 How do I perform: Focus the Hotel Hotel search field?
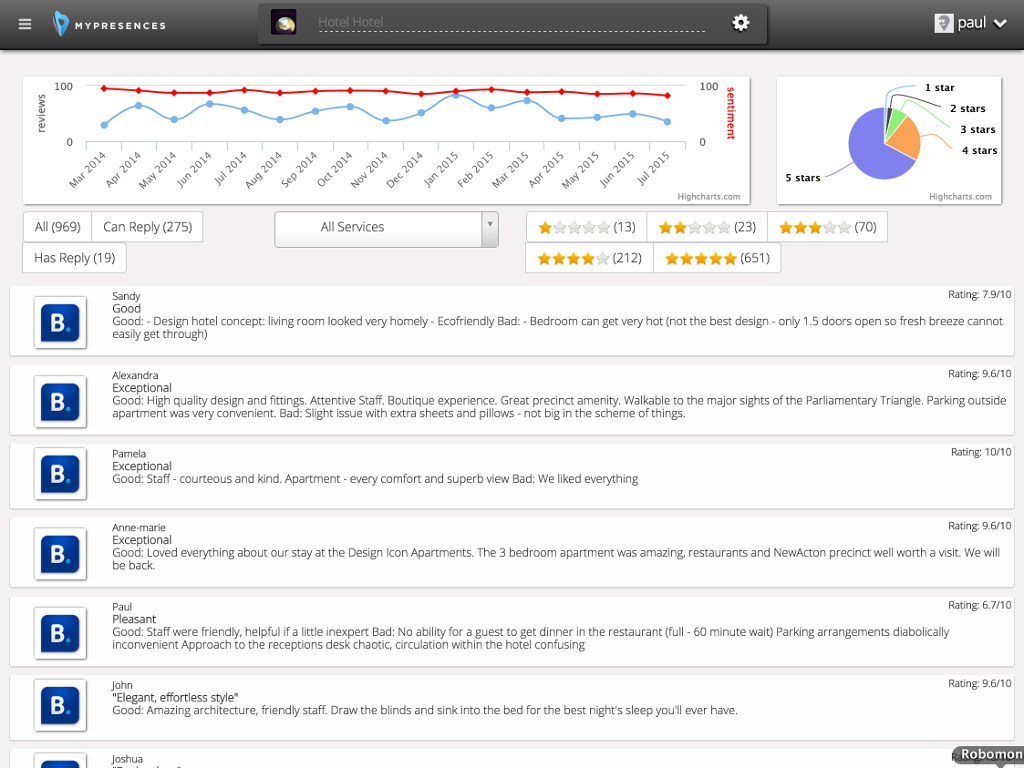511,22
